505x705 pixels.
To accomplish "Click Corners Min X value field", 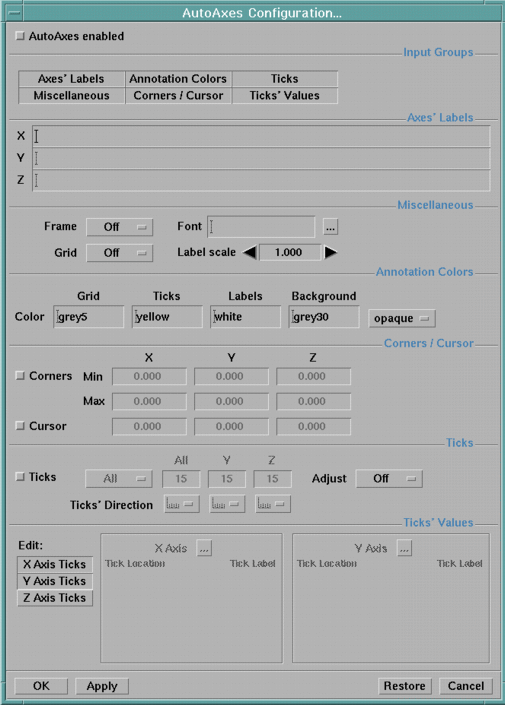I will (x=149, y=376).
